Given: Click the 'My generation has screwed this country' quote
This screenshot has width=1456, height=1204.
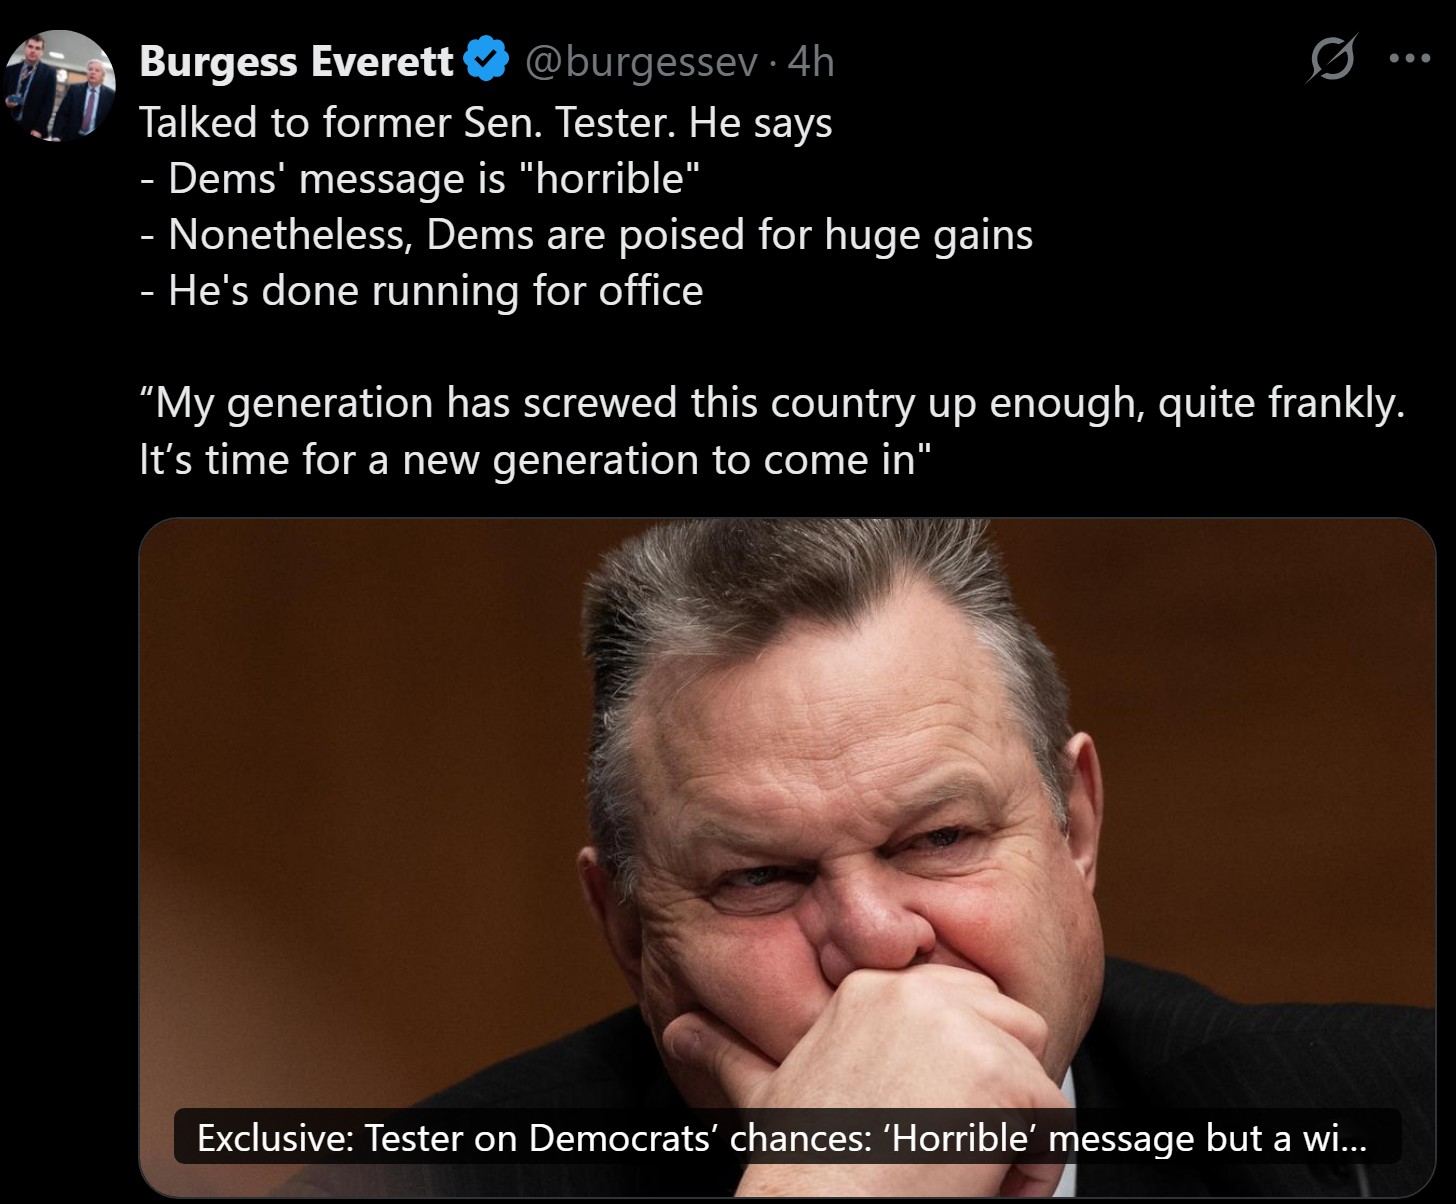Looking at the screenshot, I should click(x=771, y=403).
